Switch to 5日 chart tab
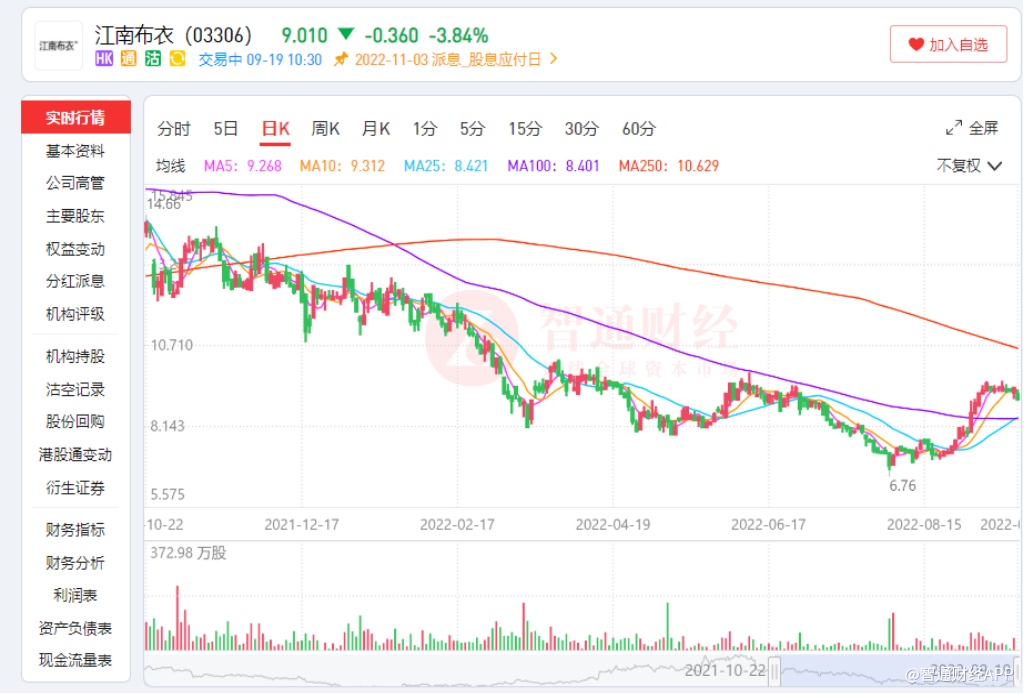1024x694 pixels. [x=225, y=129]
